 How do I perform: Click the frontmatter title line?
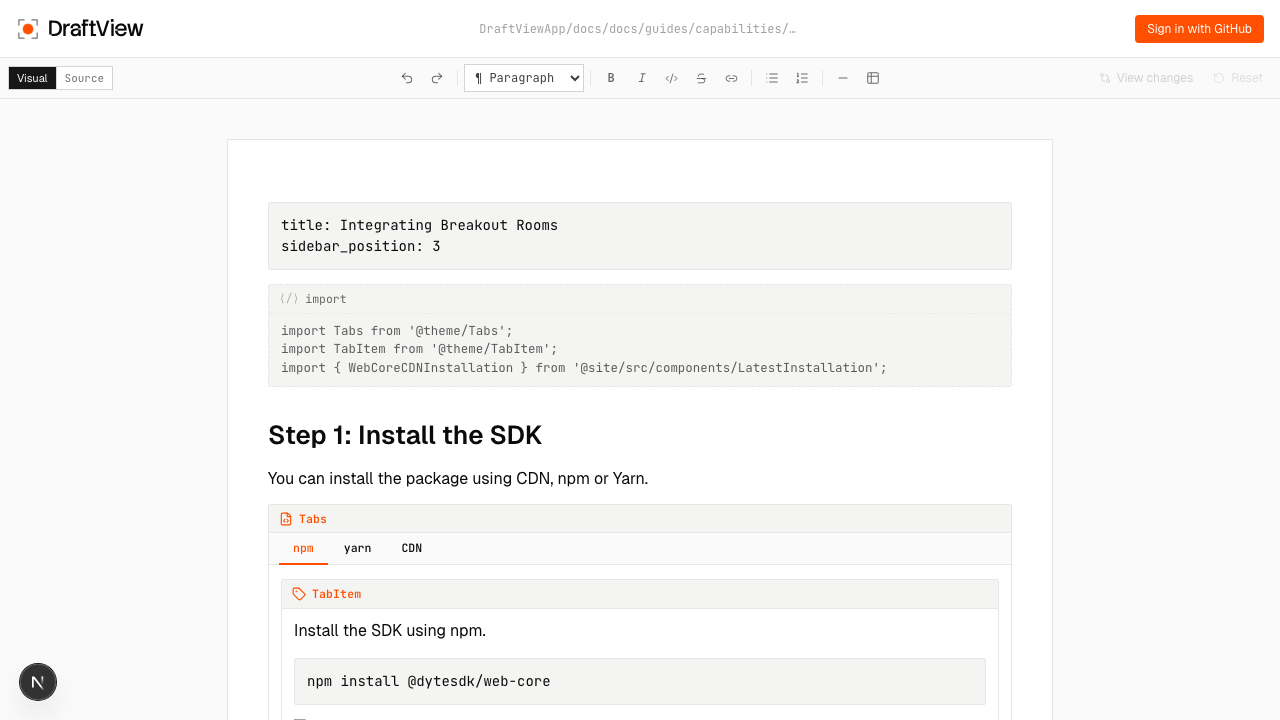click(419, 225)
